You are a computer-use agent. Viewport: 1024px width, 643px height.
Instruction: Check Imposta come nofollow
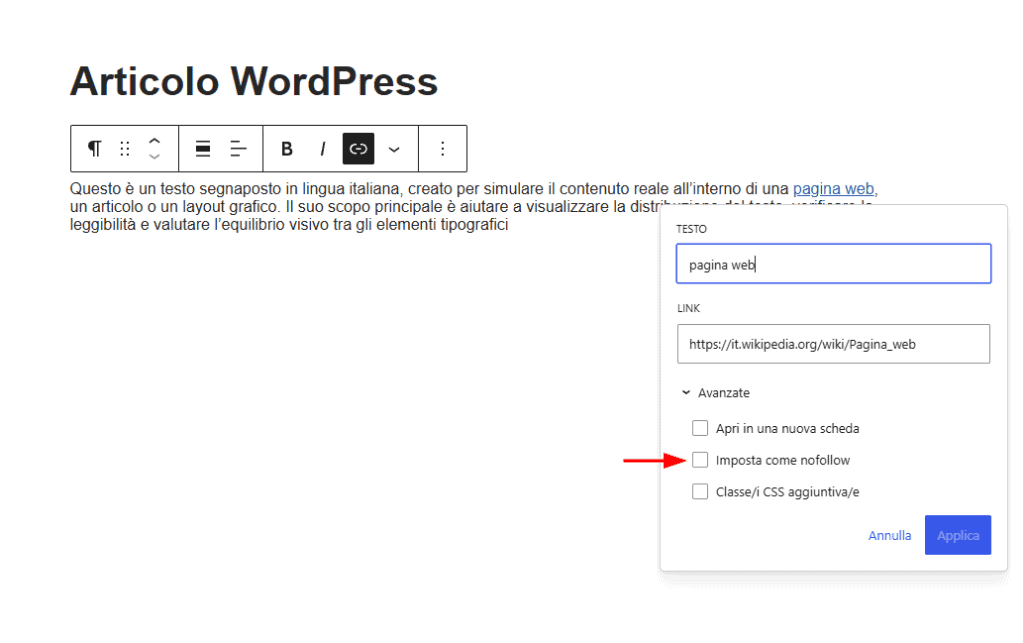point(699,460)
